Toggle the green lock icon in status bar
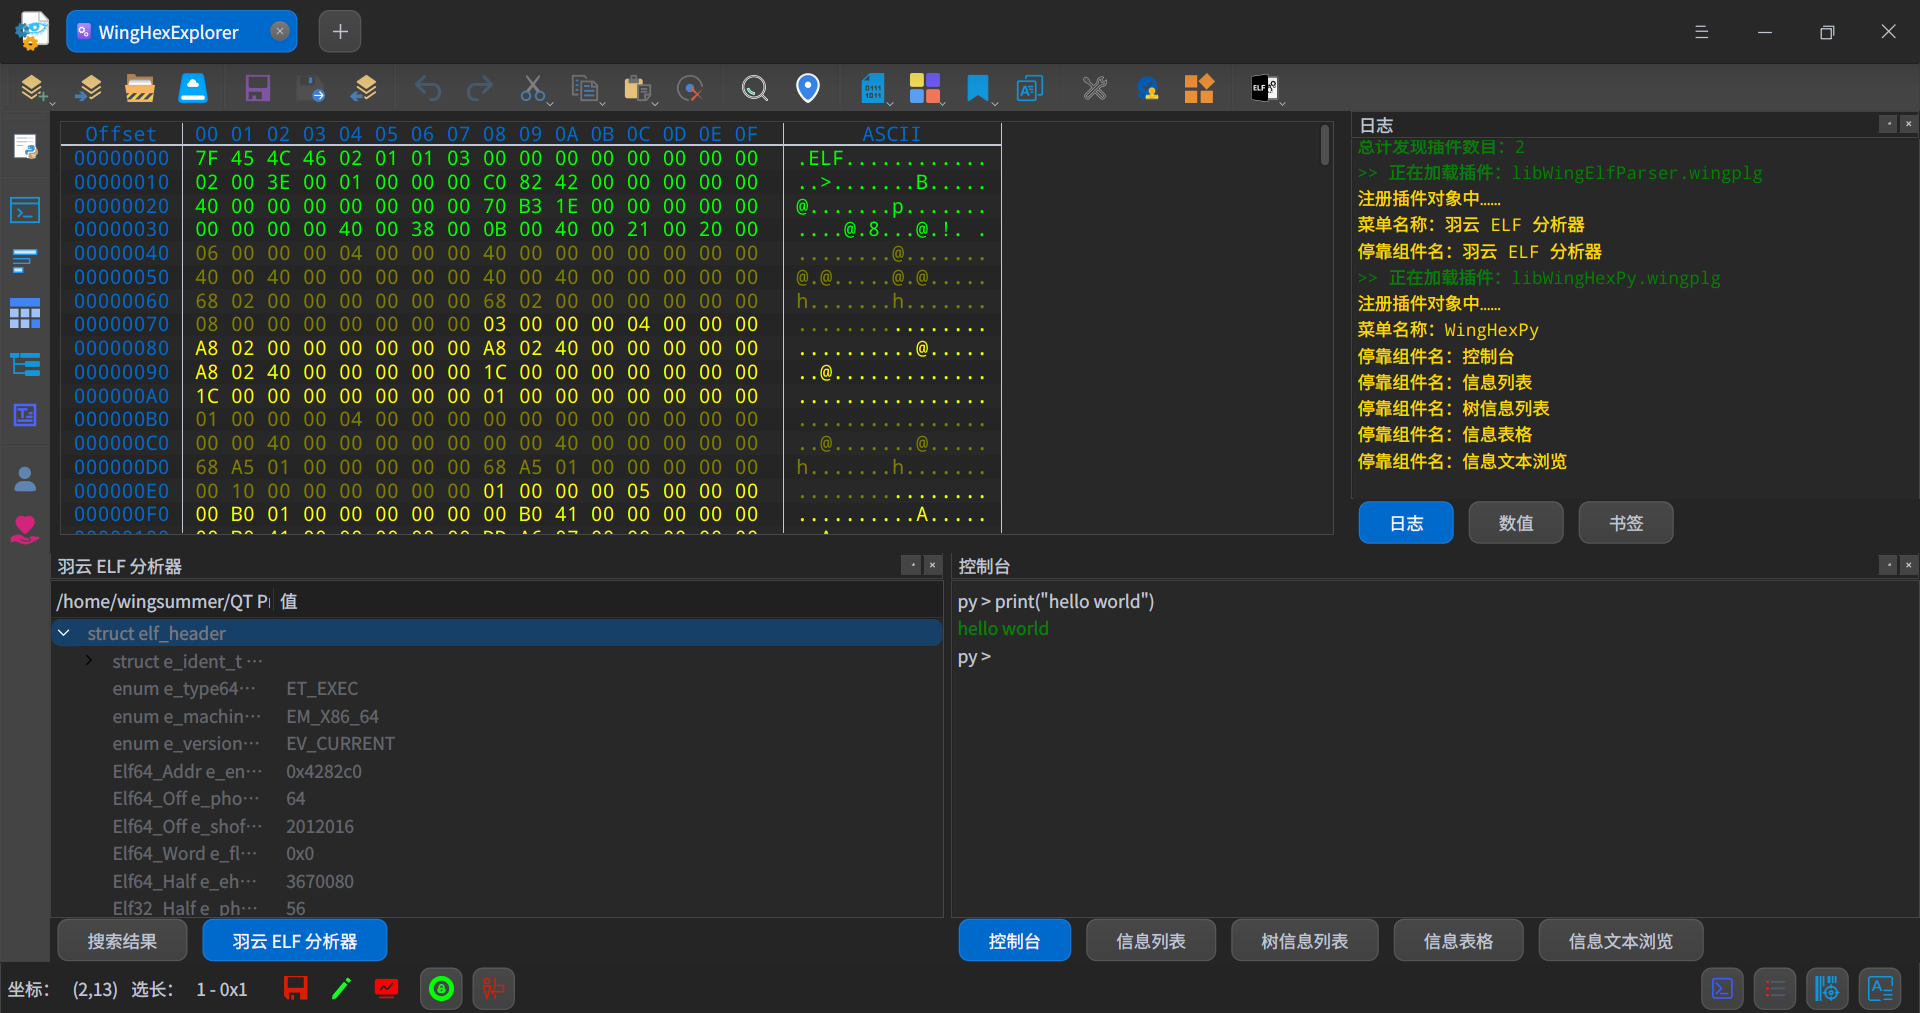The height and width of the screenshot is (1013, 1920). coord(441,989)
